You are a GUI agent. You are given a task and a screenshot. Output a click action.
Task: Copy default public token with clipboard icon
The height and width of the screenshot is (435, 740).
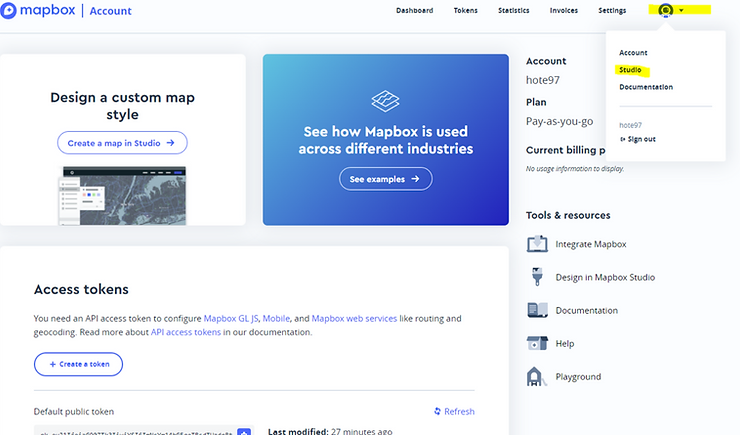244,432
